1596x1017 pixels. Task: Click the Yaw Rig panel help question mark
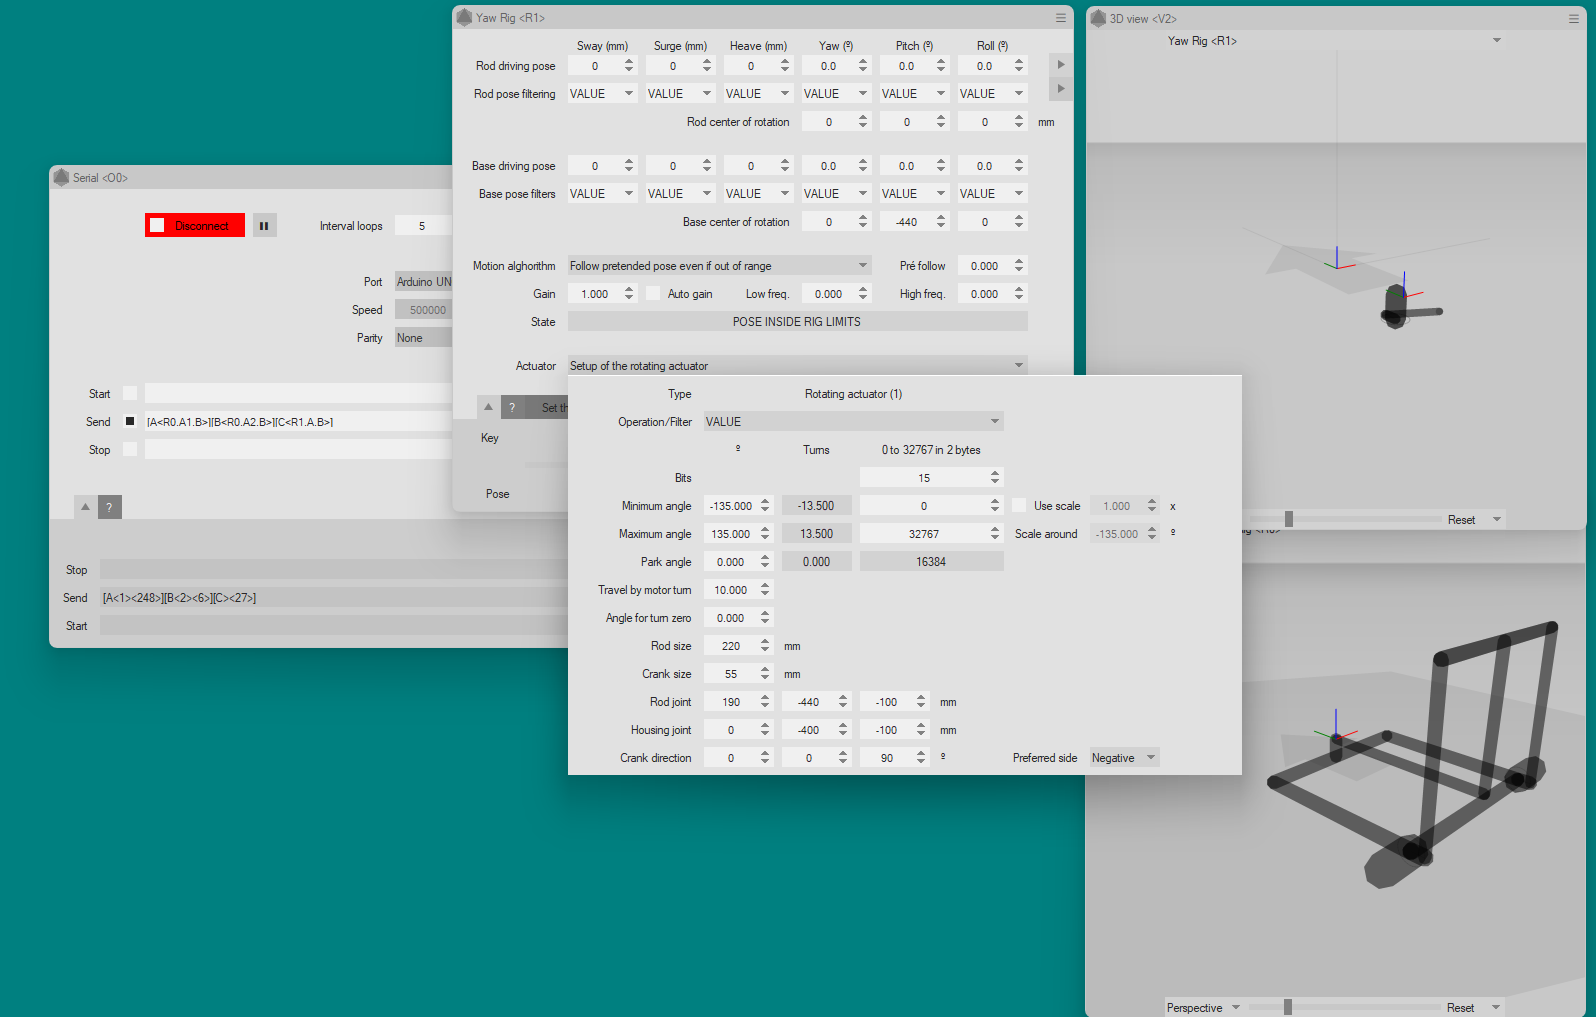[x=512, y=407]
